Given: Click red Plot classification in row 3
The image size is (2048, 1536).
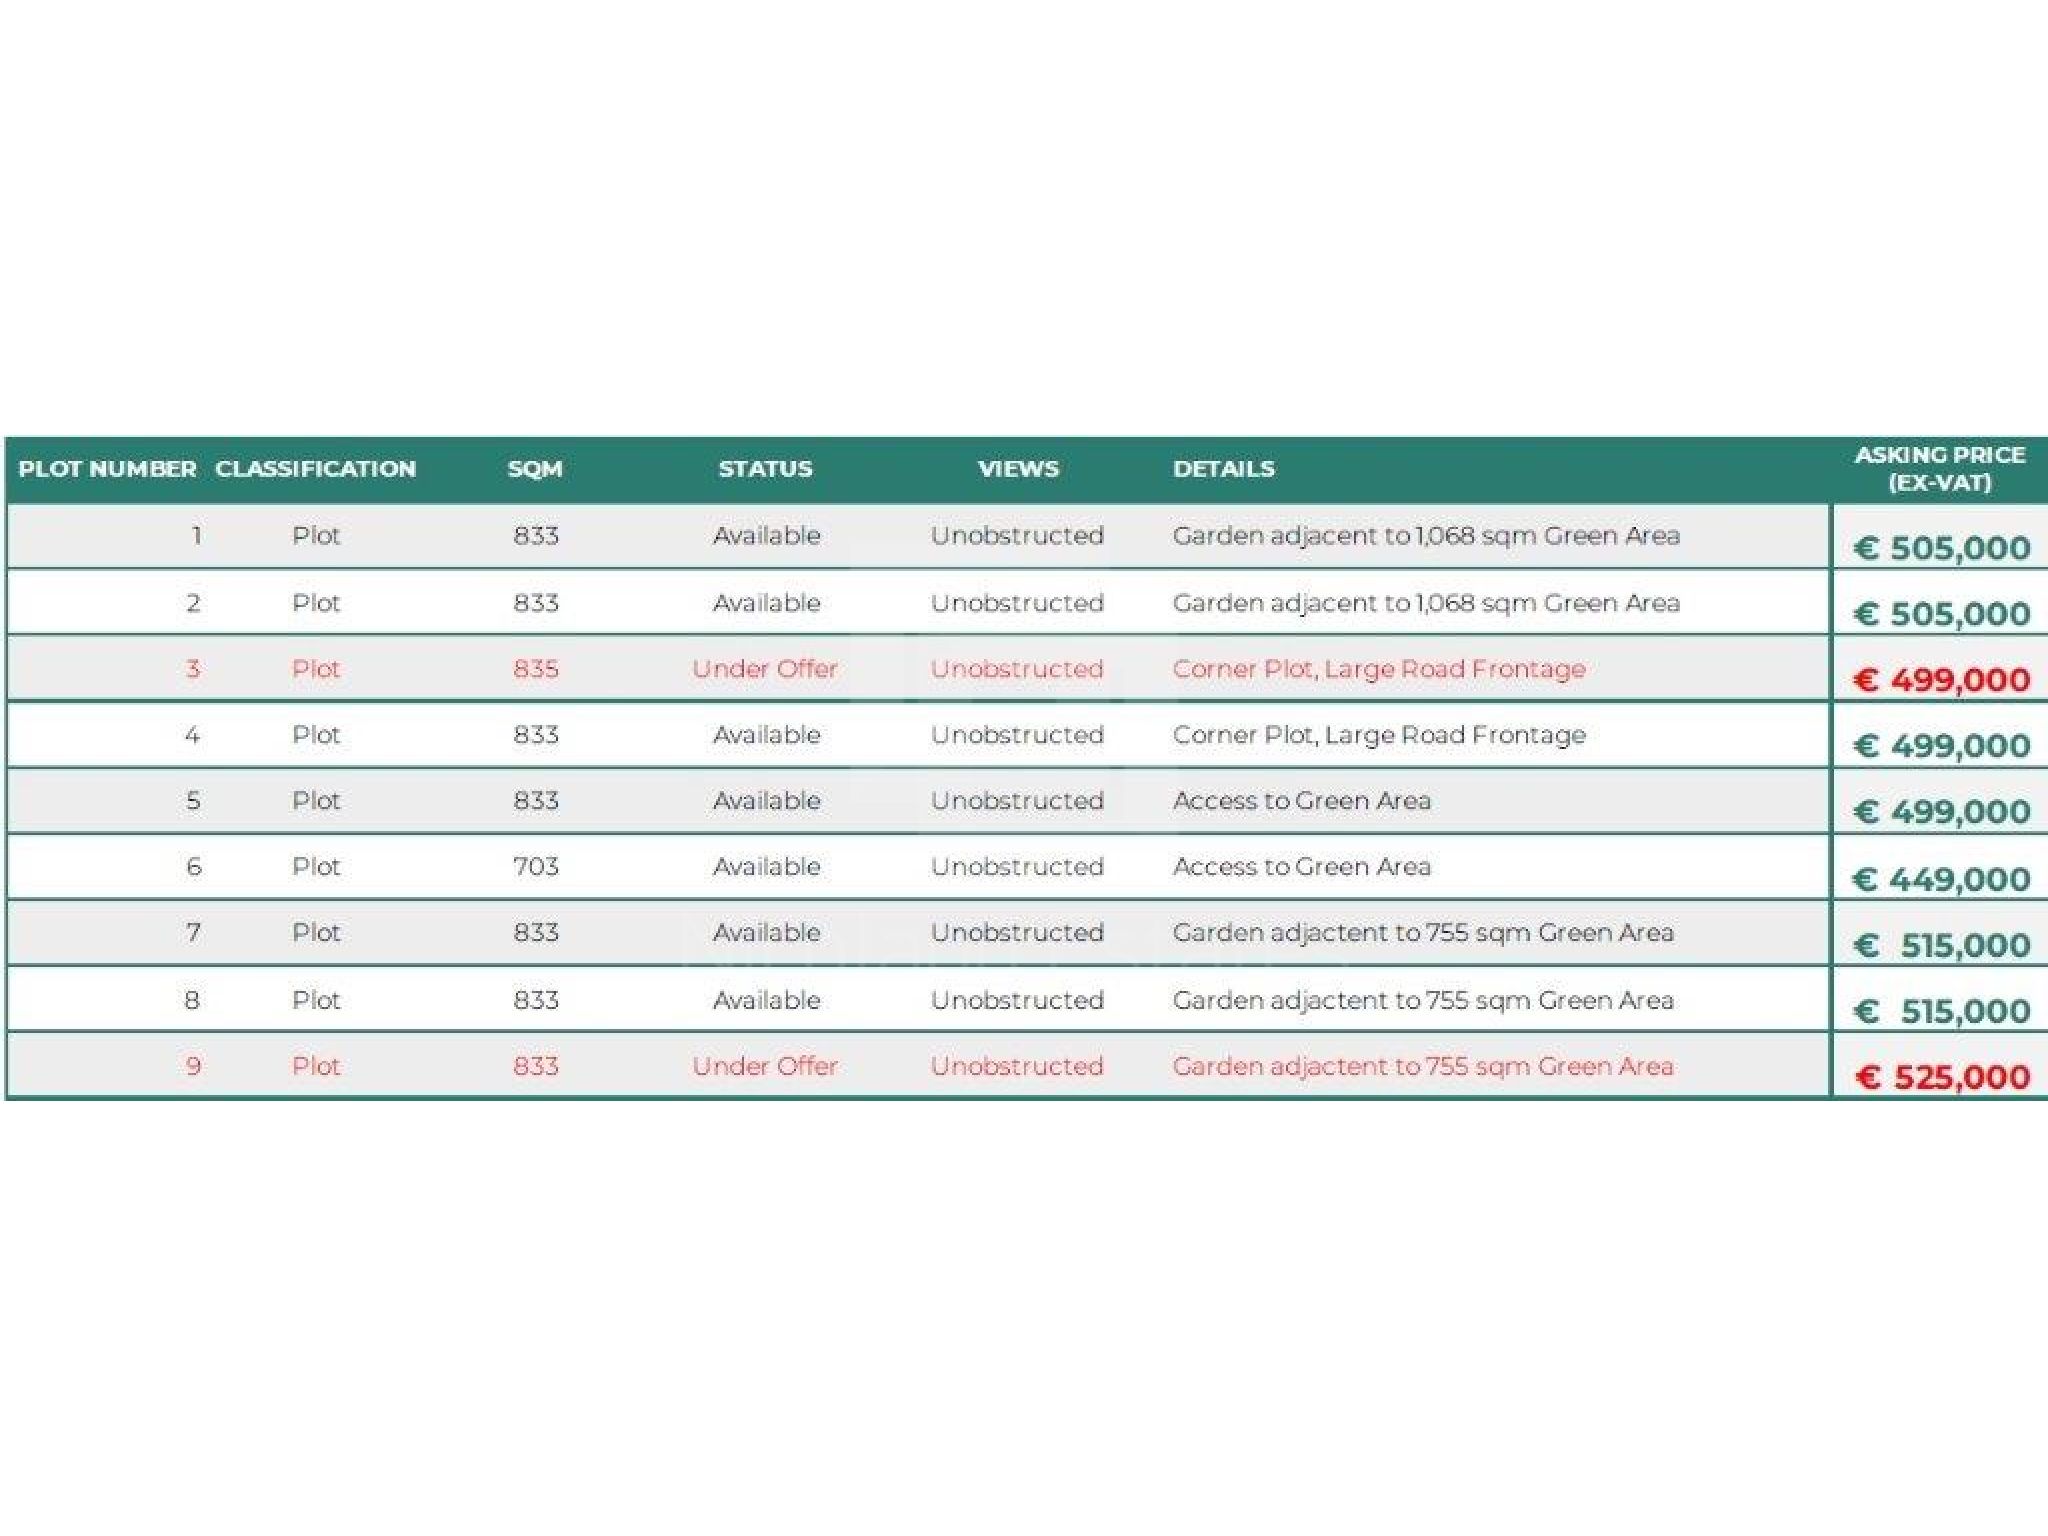Looking at the screenshot, I should pyautogui.click(x=316, y=669).
